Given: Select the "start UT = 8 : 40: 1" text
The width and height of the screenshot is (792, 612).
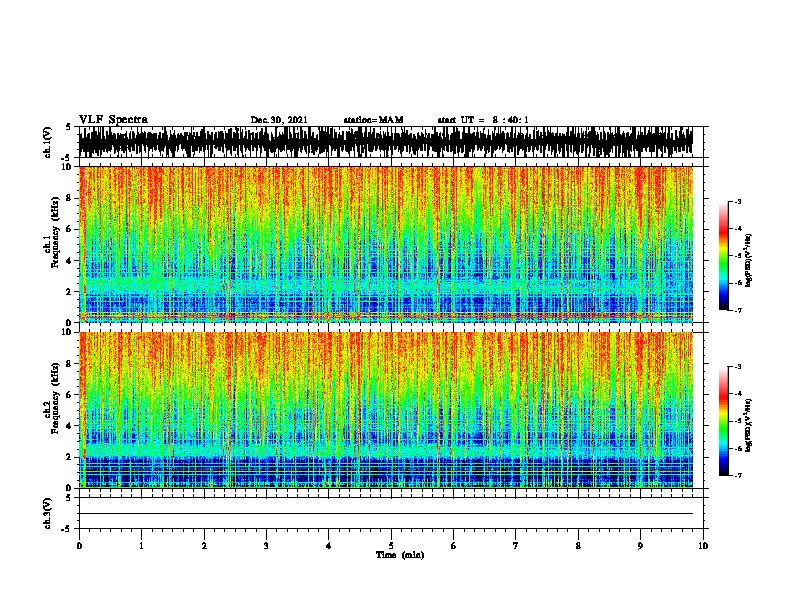Looking at the screenshot, I should click(483, 120).
